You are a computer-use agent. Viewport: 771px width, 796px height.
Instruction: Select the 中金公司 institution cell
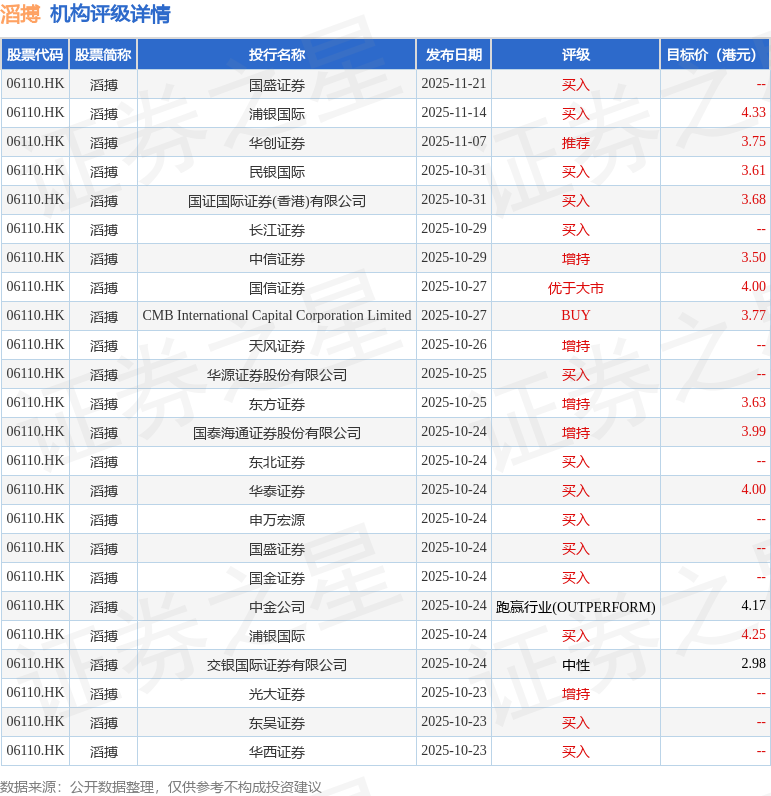click(x=277, y=607)
